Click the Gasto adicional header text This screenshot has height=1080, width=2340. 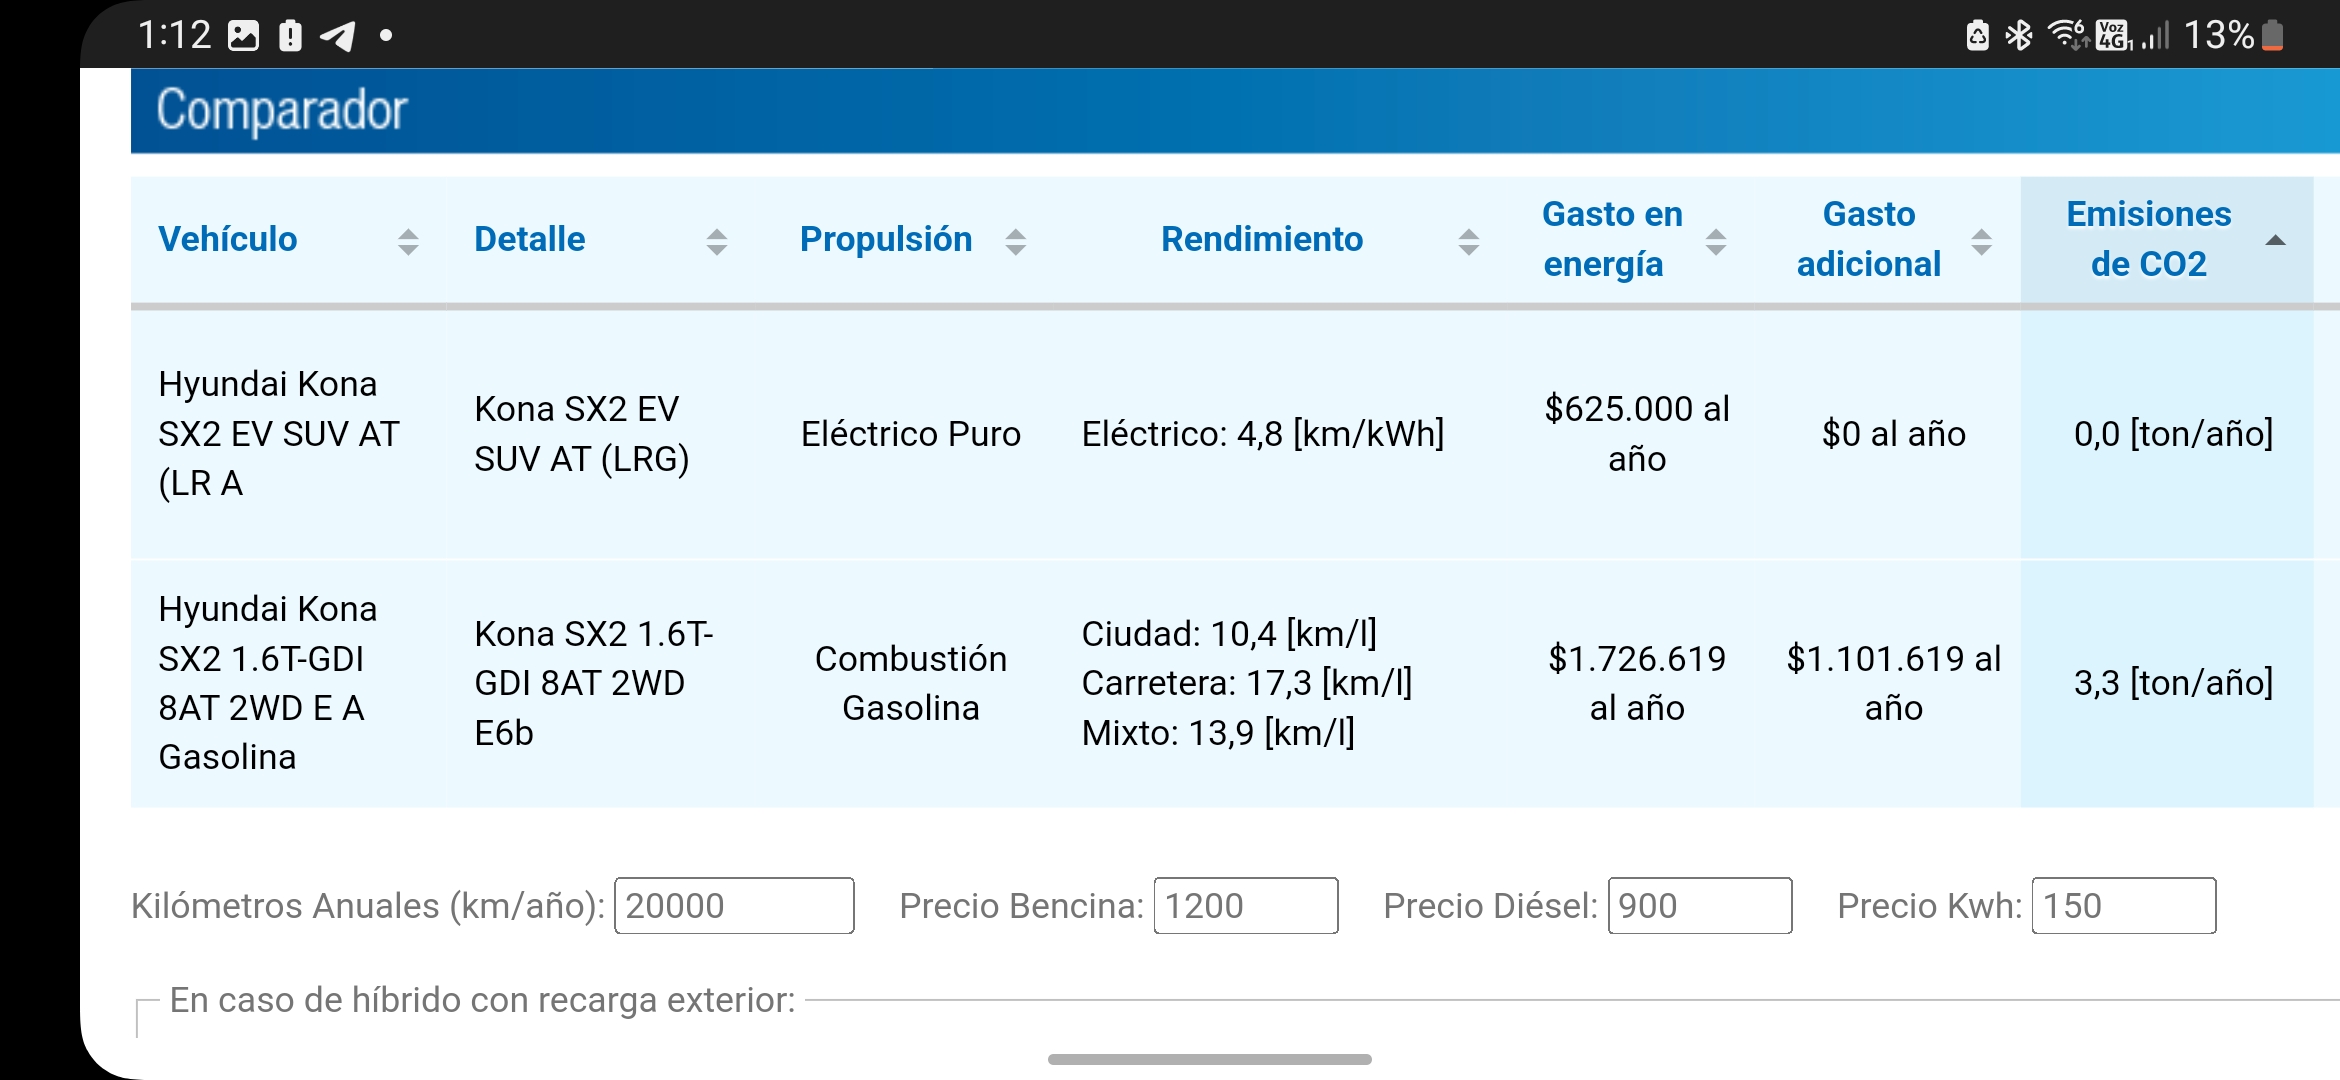point(1868,239)
